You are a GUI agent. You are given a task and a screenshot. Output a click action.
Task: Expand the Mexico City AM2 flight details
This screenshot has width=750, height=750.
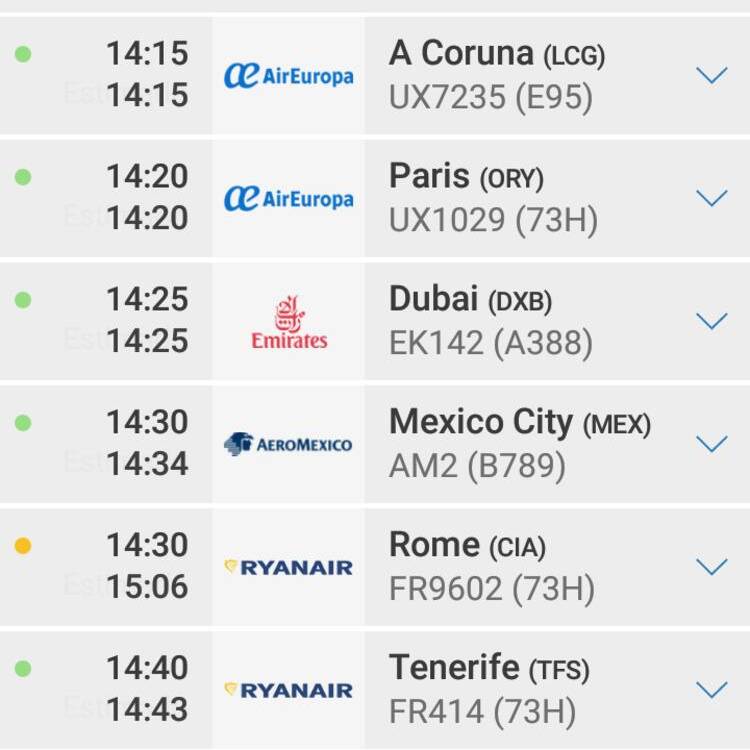[x=712, y=443]
